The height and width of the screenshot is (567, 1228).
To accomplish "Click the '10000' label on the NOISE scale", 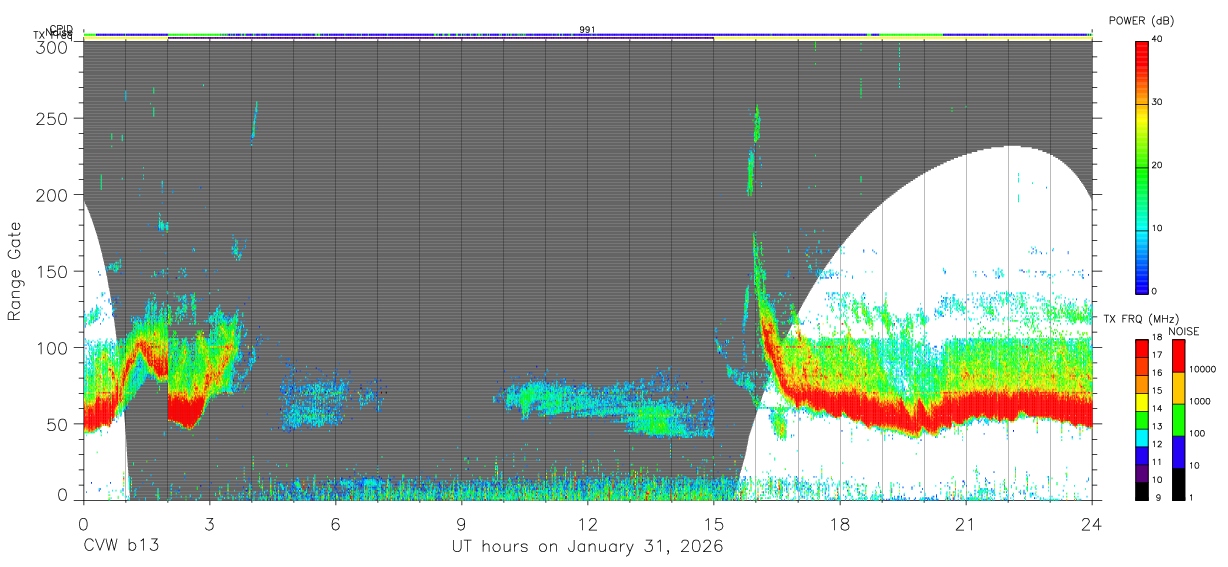I will 1203,370.
